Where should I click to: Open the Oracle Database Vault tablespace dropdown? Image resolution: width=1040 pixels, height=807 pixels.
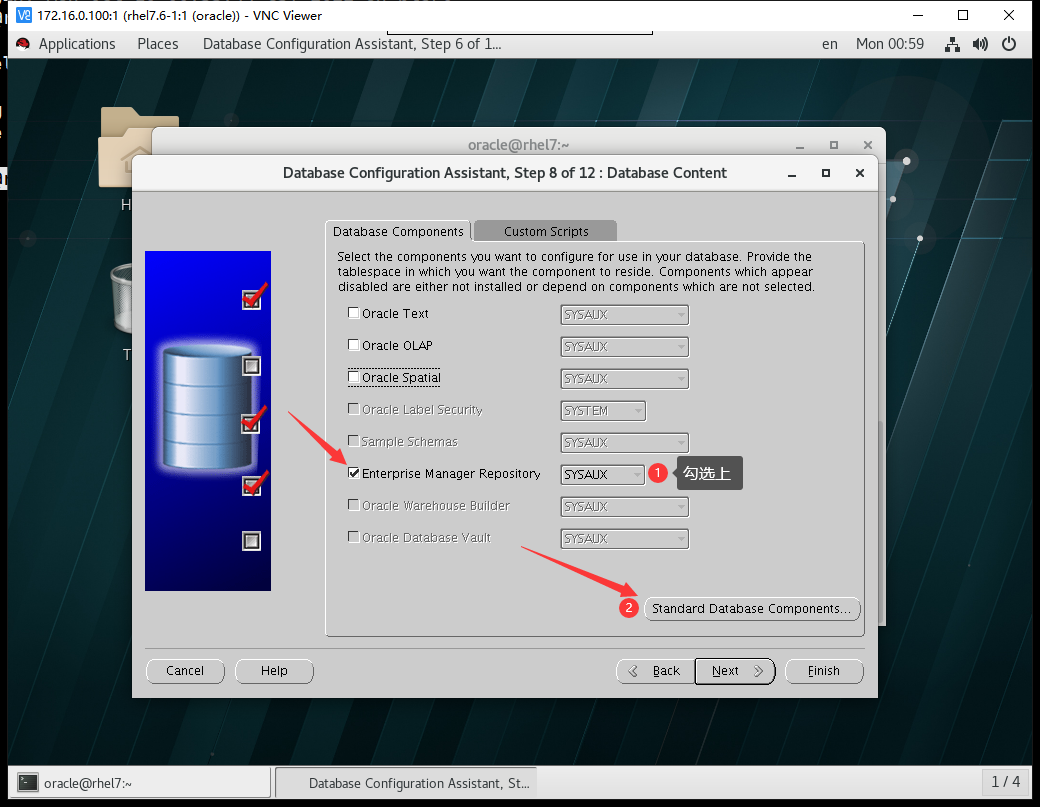[624, 538]
